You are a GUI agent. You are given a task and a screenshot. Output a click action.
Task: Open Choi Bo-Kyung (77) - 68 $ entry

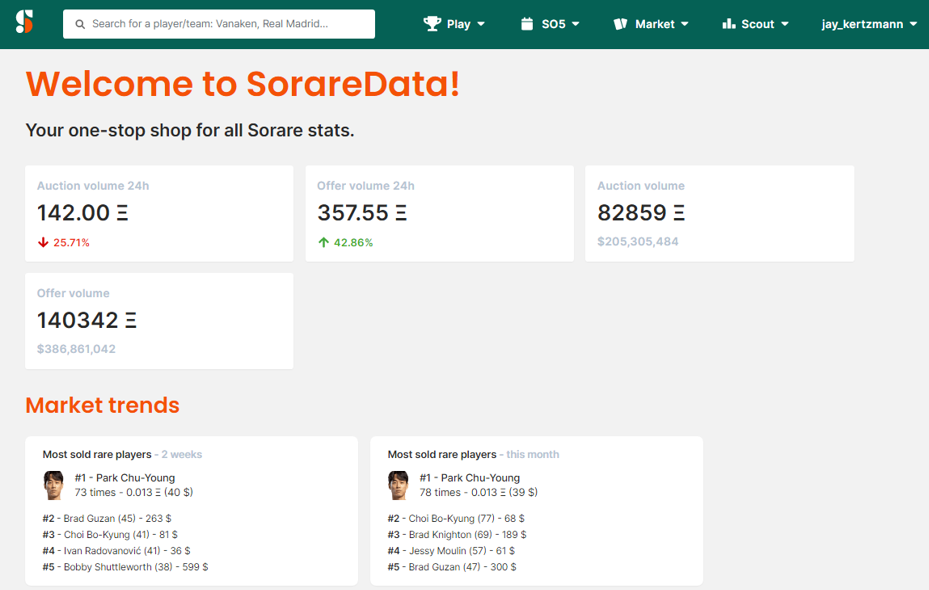pos(456,518)
